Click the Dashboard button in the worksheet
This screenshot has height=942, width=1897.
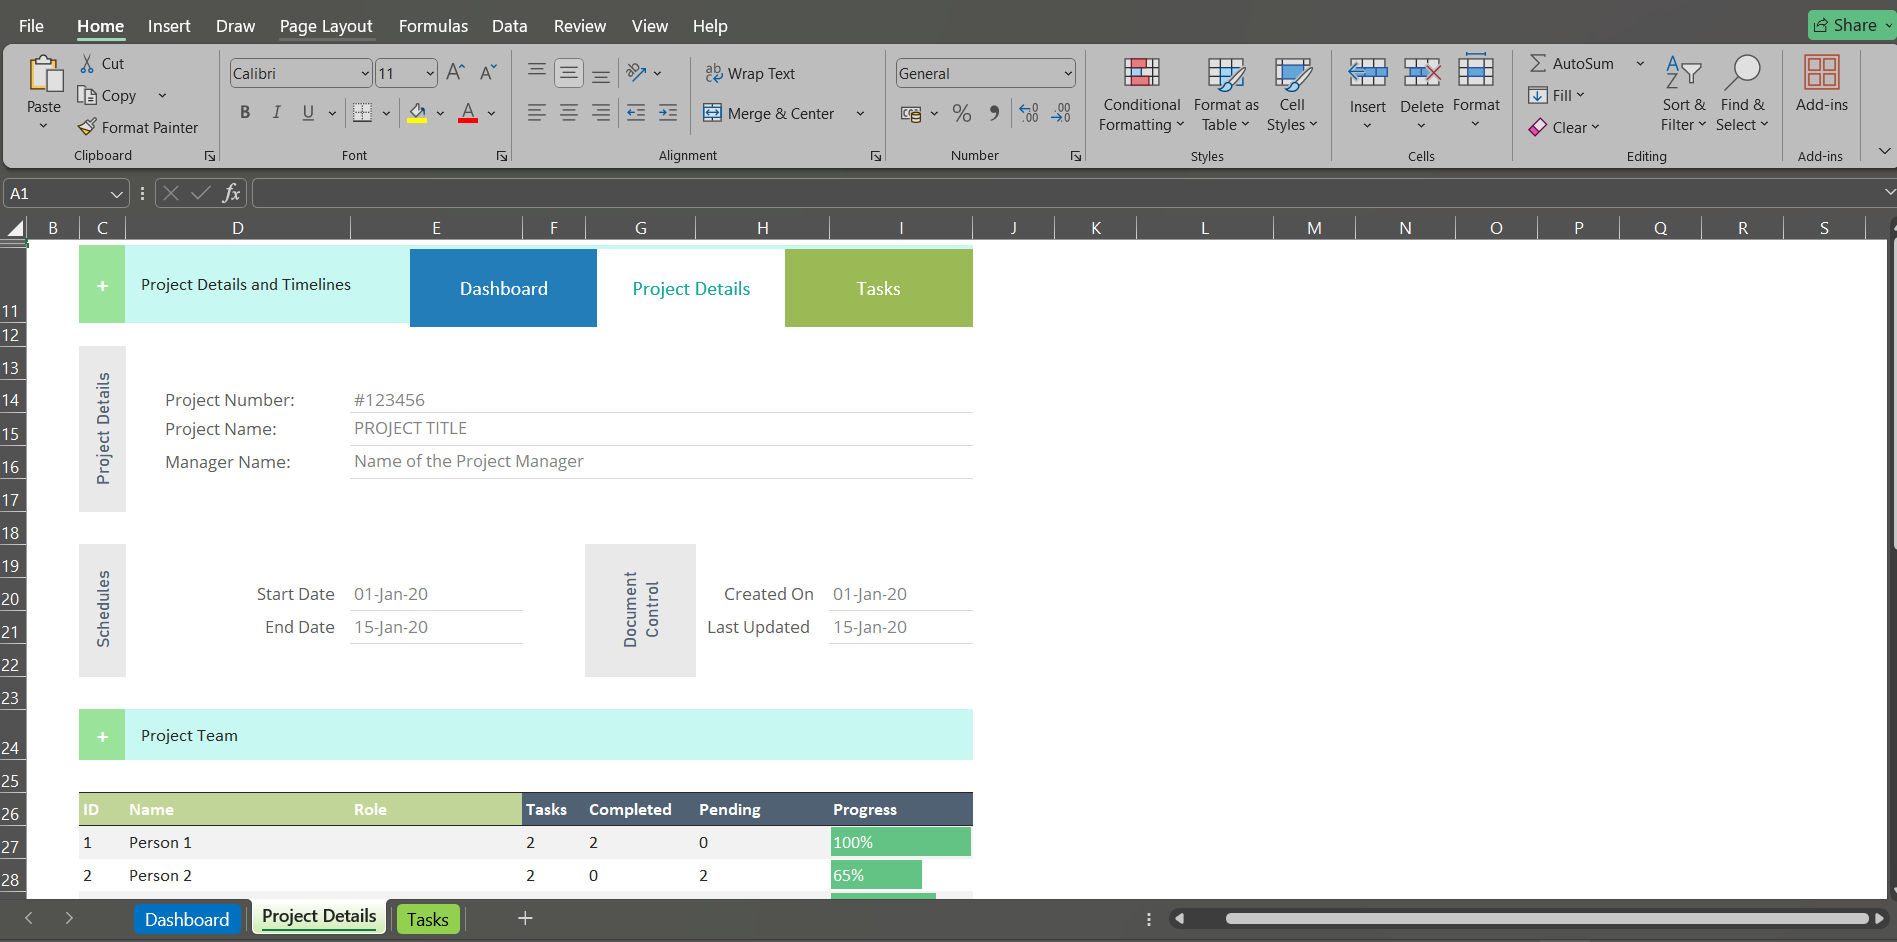(x=503, y=288)
